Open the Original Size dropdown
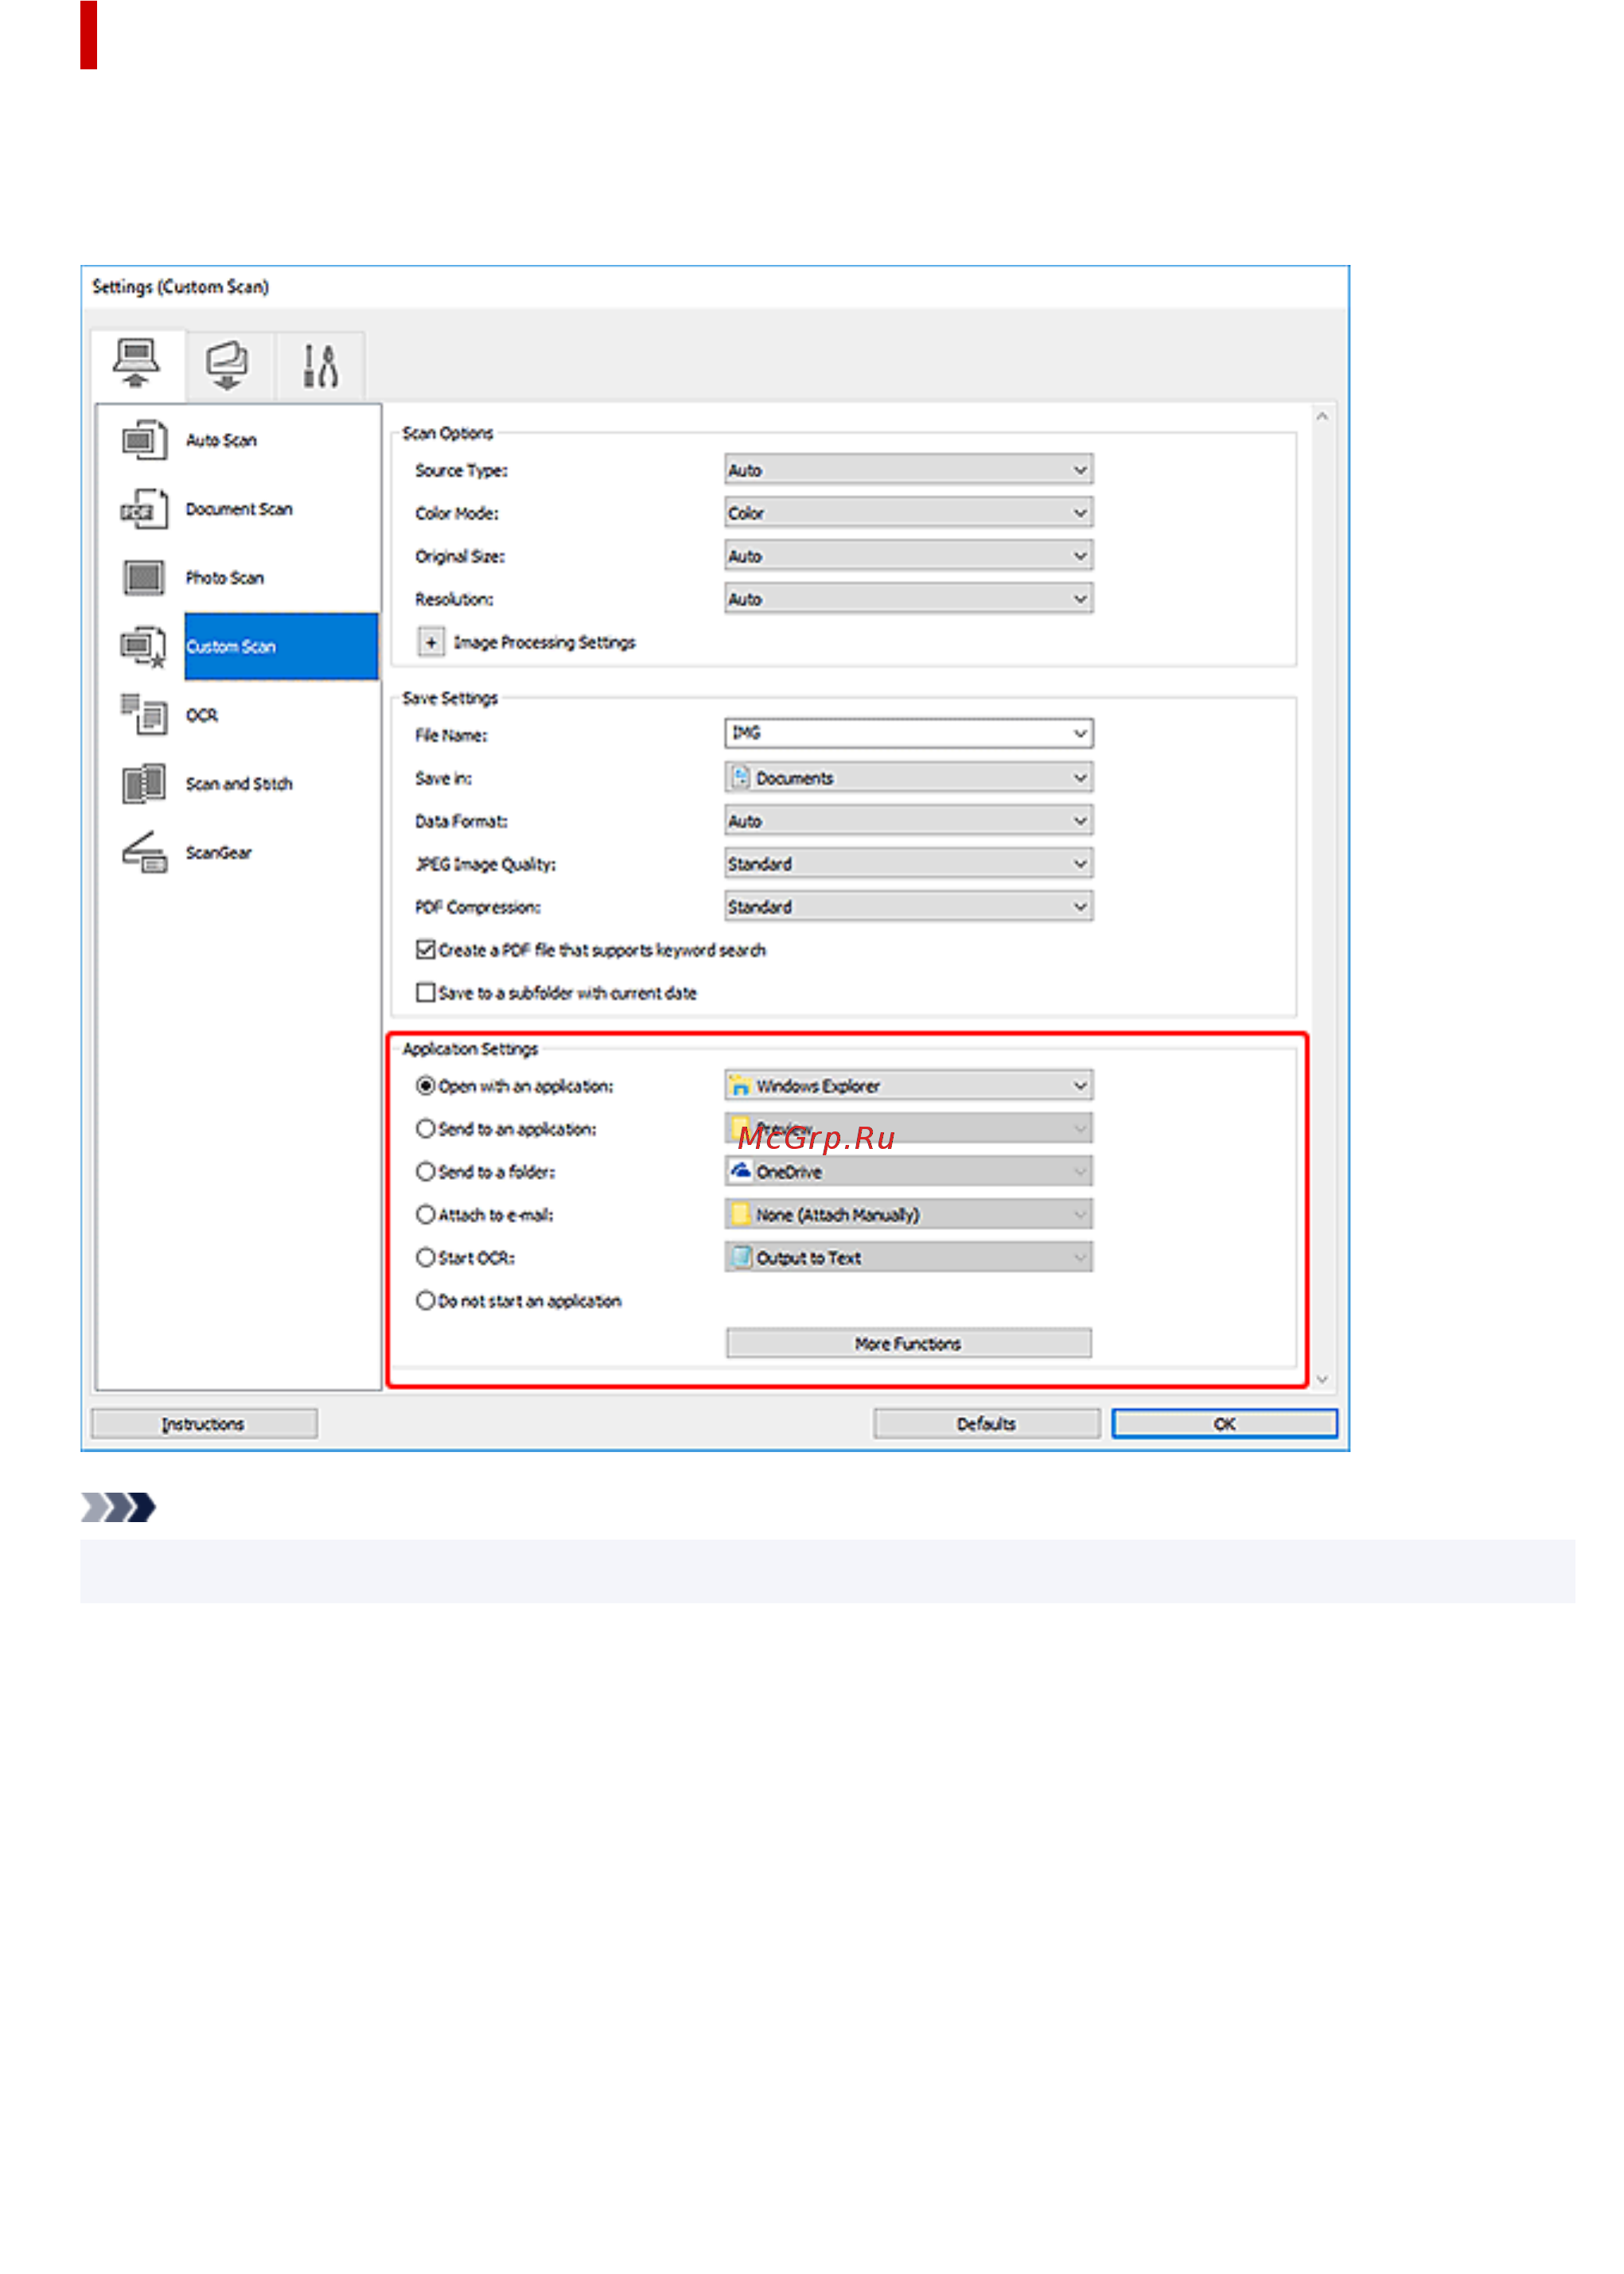 pos(908,556)
